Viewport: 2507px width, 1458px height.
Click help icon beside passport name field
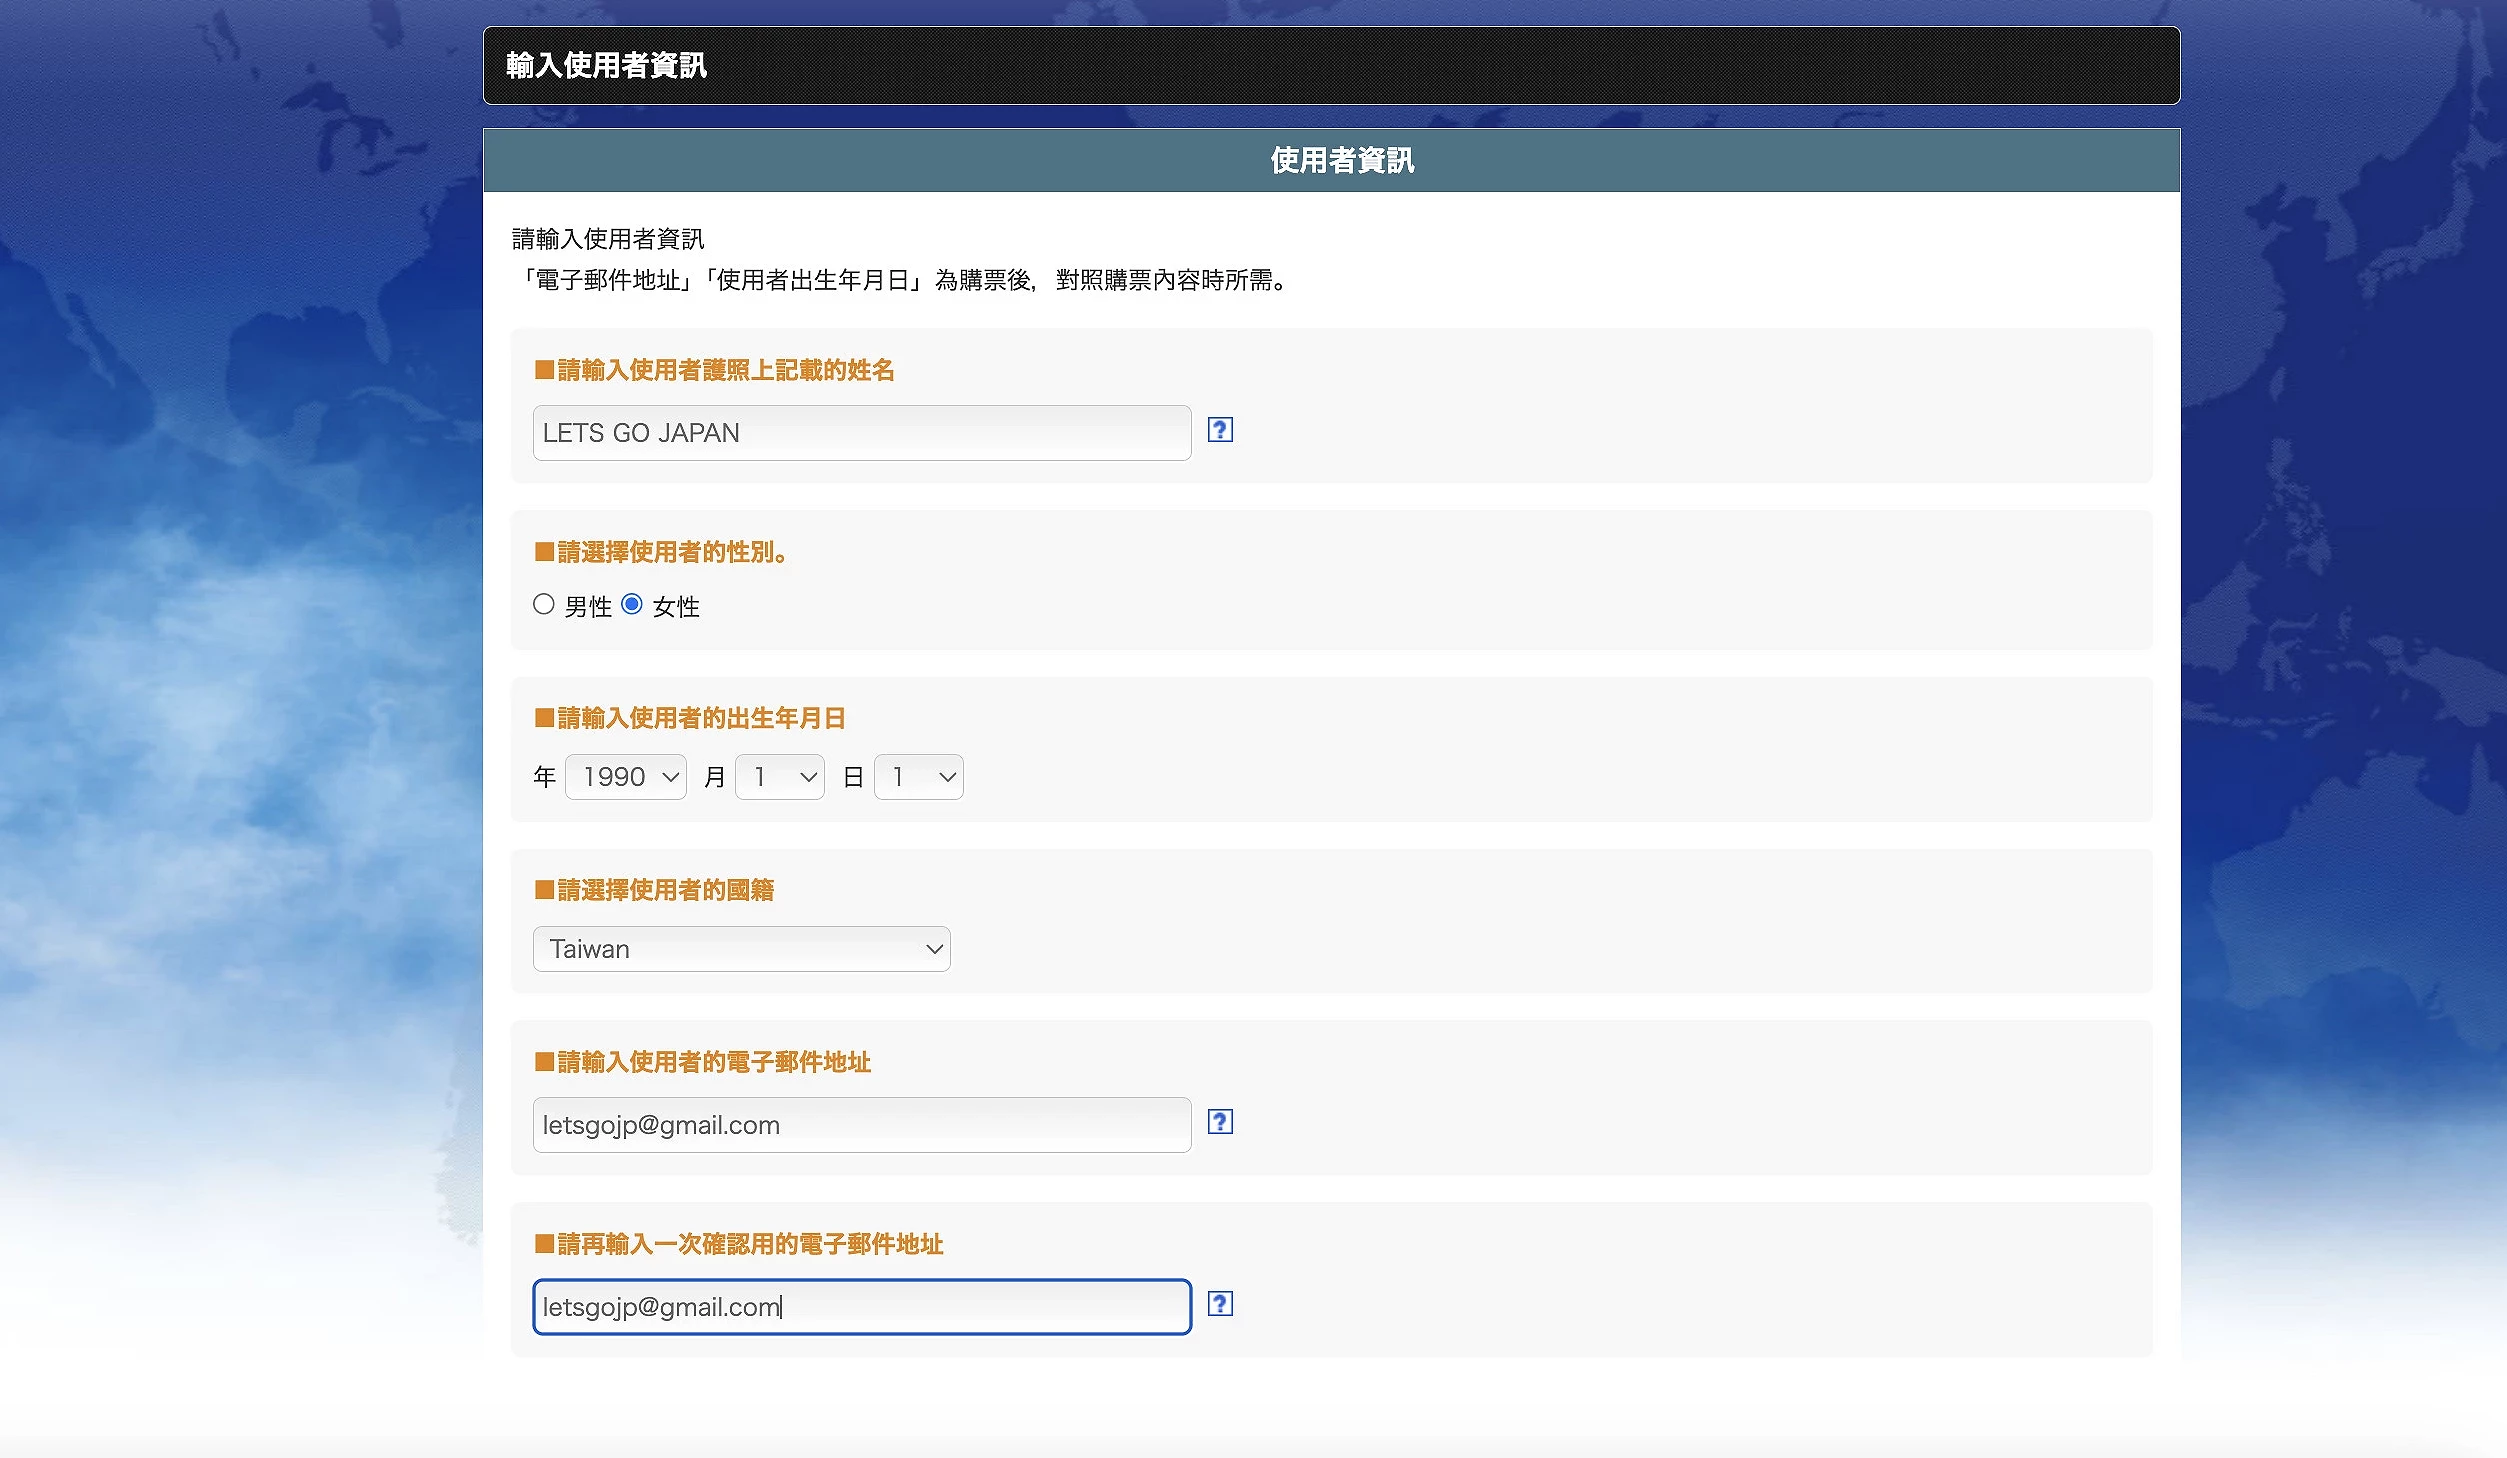point(1219,430)
